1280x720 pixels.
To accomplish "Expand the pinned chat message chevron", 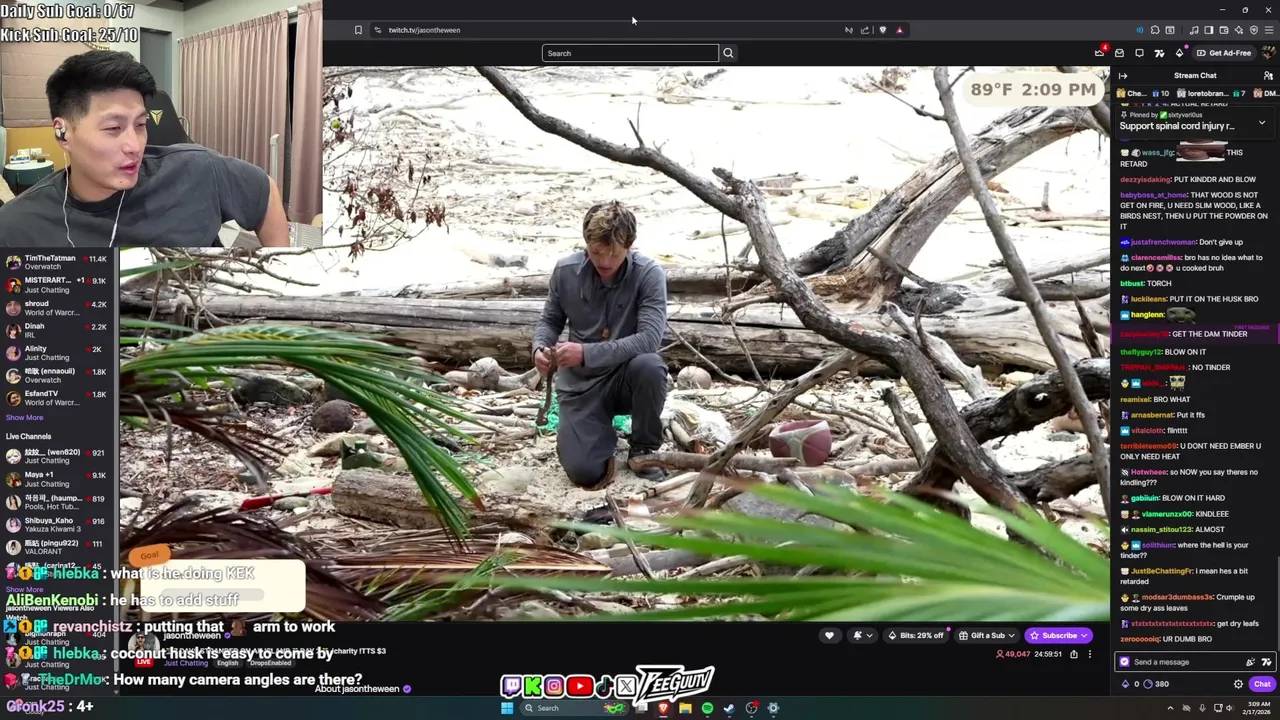I will [x=1262, y=122].
